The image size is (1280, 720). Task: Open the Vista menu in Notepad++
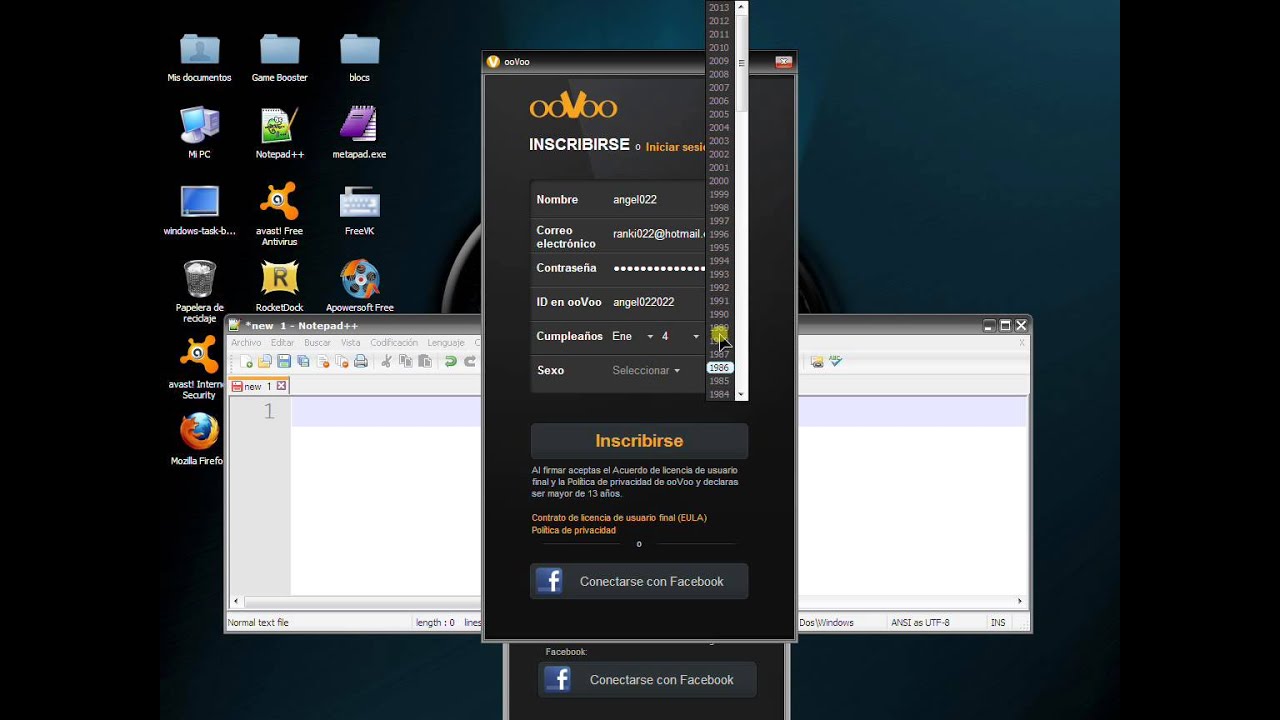coord(351,343)
